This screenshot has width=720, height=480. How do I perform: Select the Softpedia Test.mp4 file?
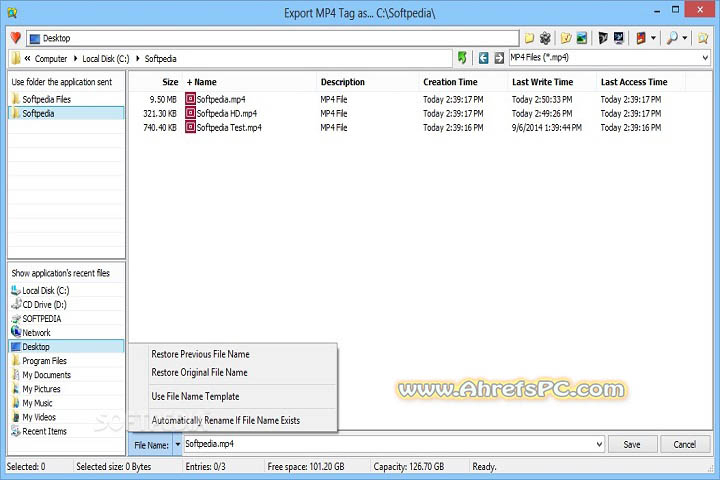click(x=229, y=127)
